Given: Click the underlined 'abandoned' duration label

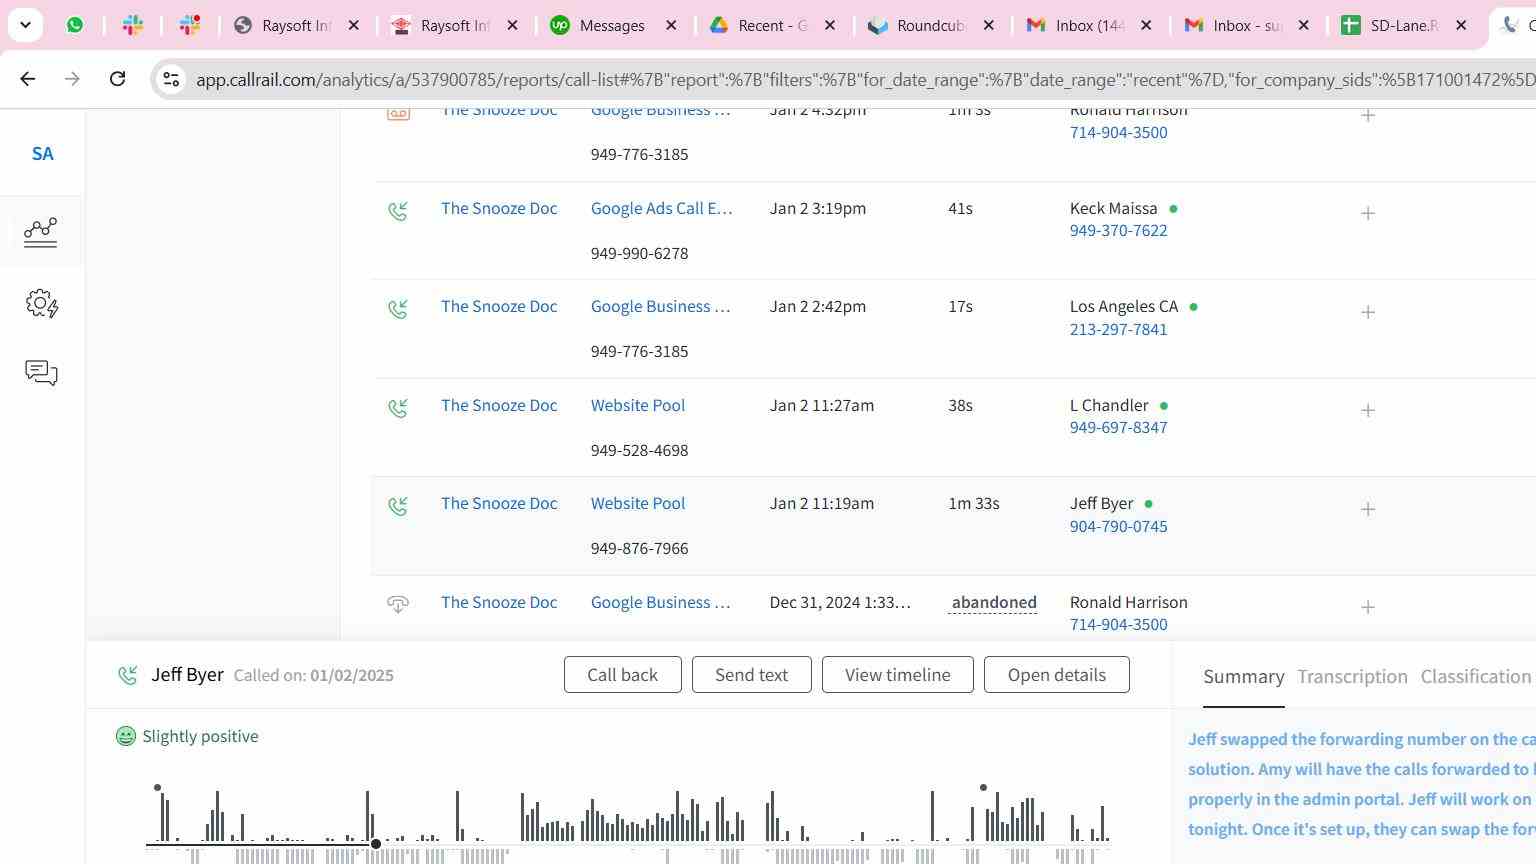Looking at the screenshot, I should pyautogui.click(x=994, y=602).
